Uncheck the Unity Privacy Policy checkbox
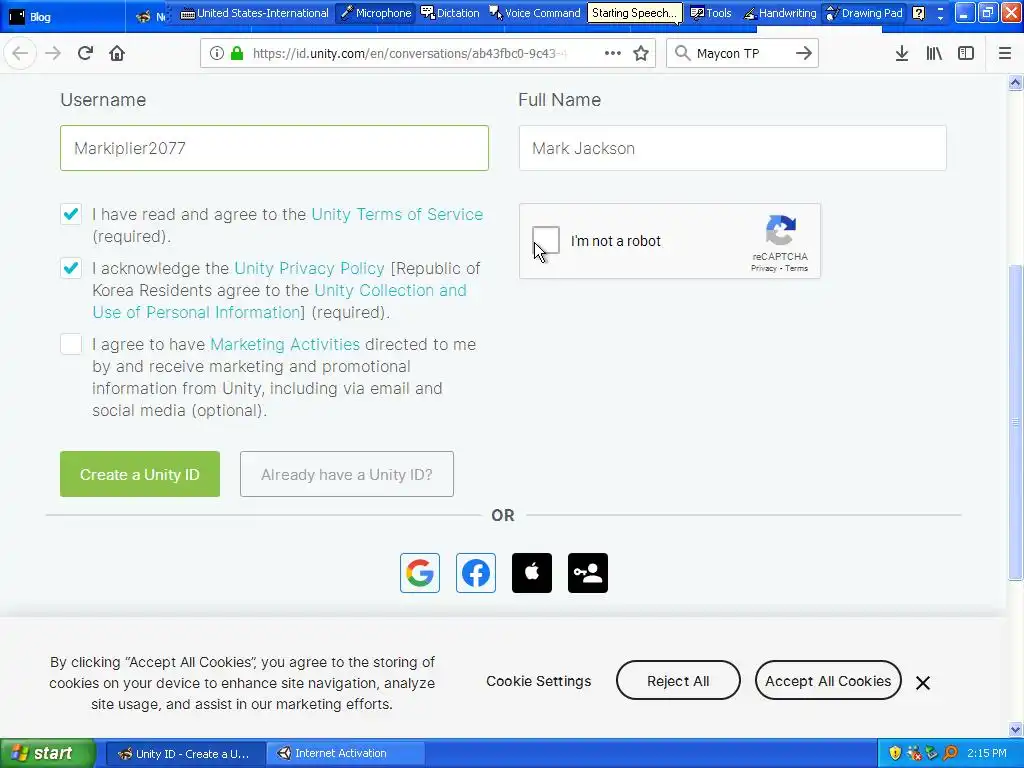The image size is (1024, 768). [x=71, y=268]
